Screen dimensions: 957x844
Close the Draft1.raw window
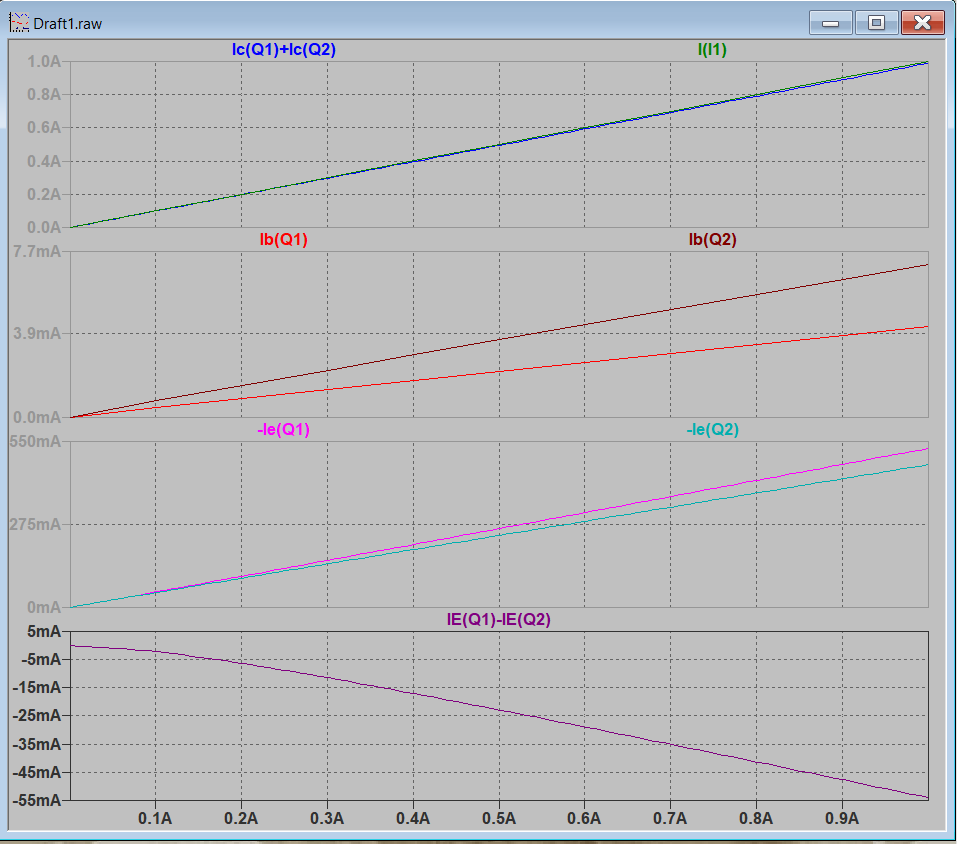point(923,23)
